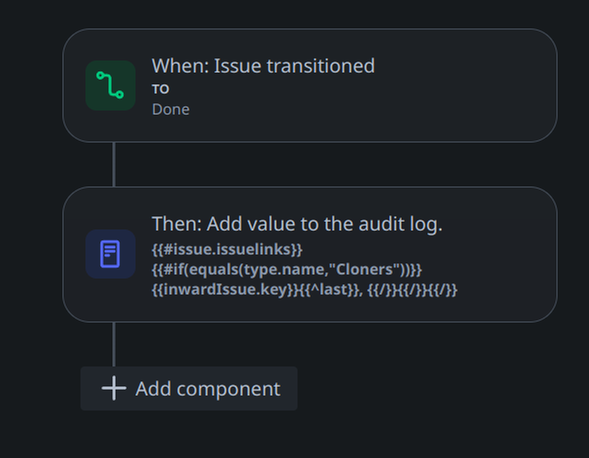Click connector line above Add component
This screenshot has height=458, width=589.
tap(114, 345)
